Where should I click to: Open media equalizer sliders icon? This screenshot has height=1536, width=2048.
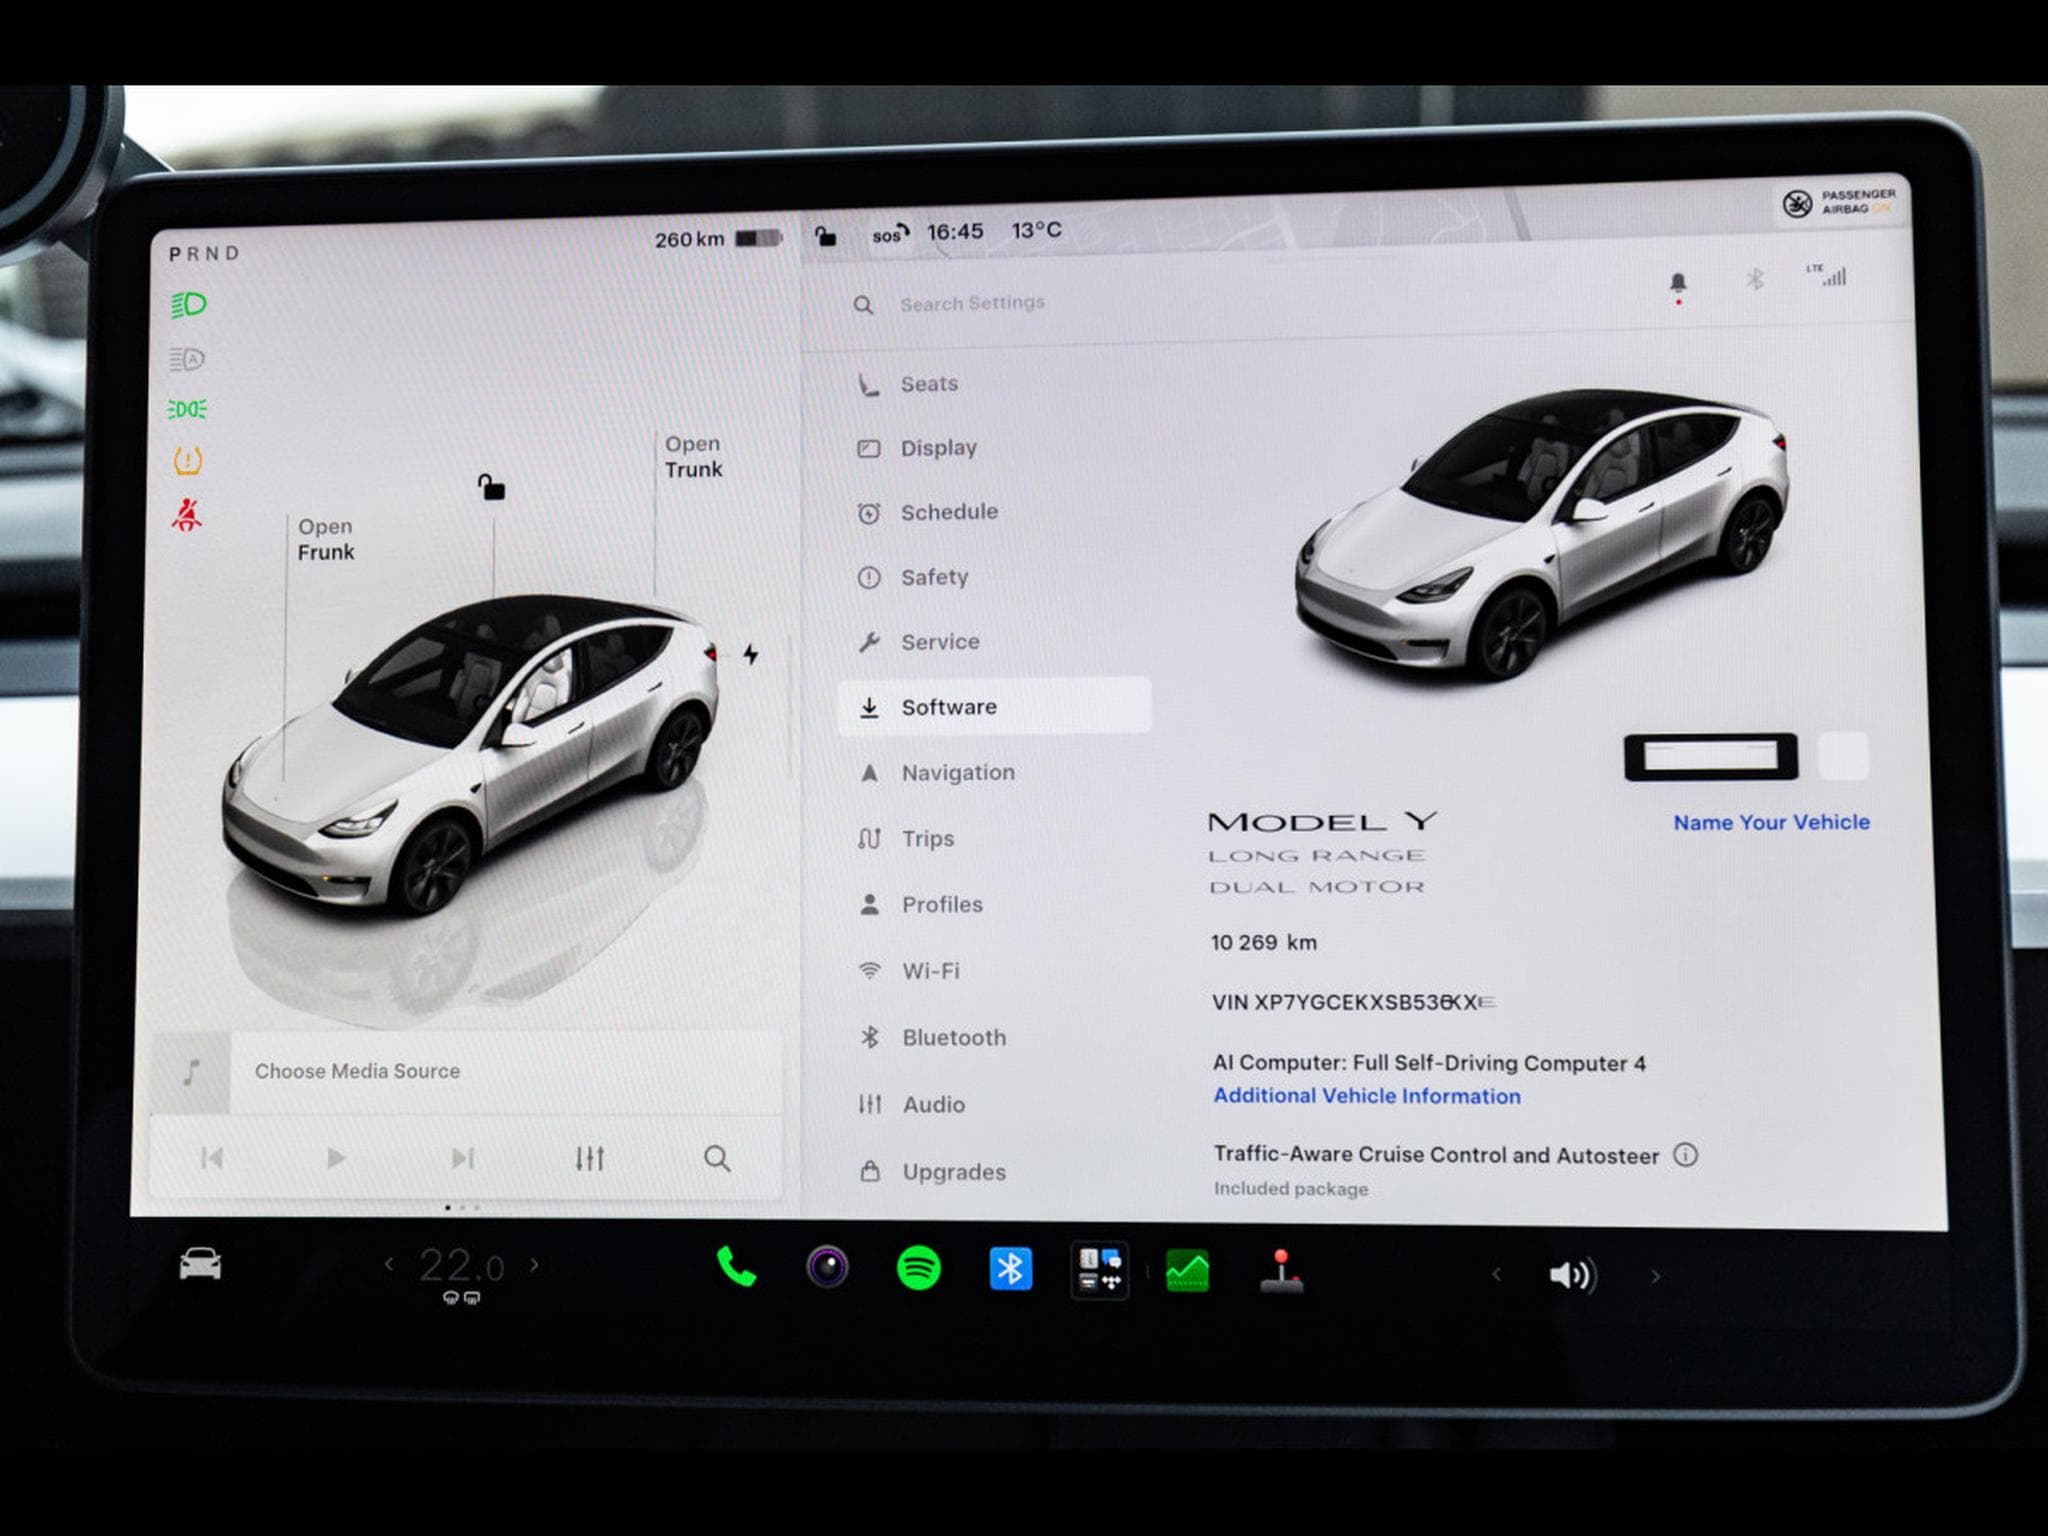pos(590,1158)
